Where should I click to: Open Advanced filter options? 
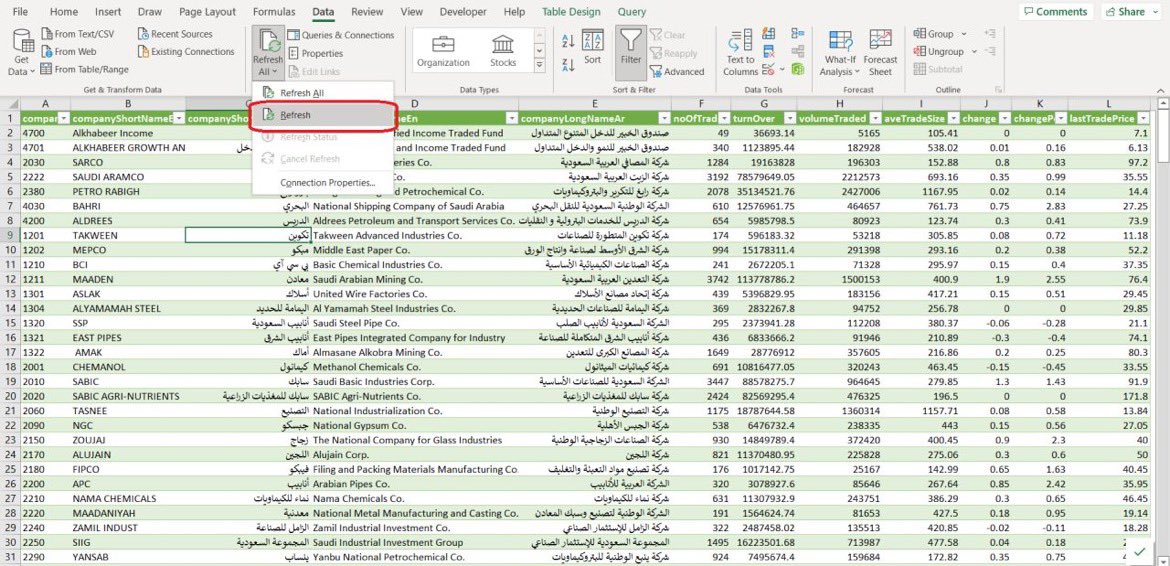coord(677,72)
